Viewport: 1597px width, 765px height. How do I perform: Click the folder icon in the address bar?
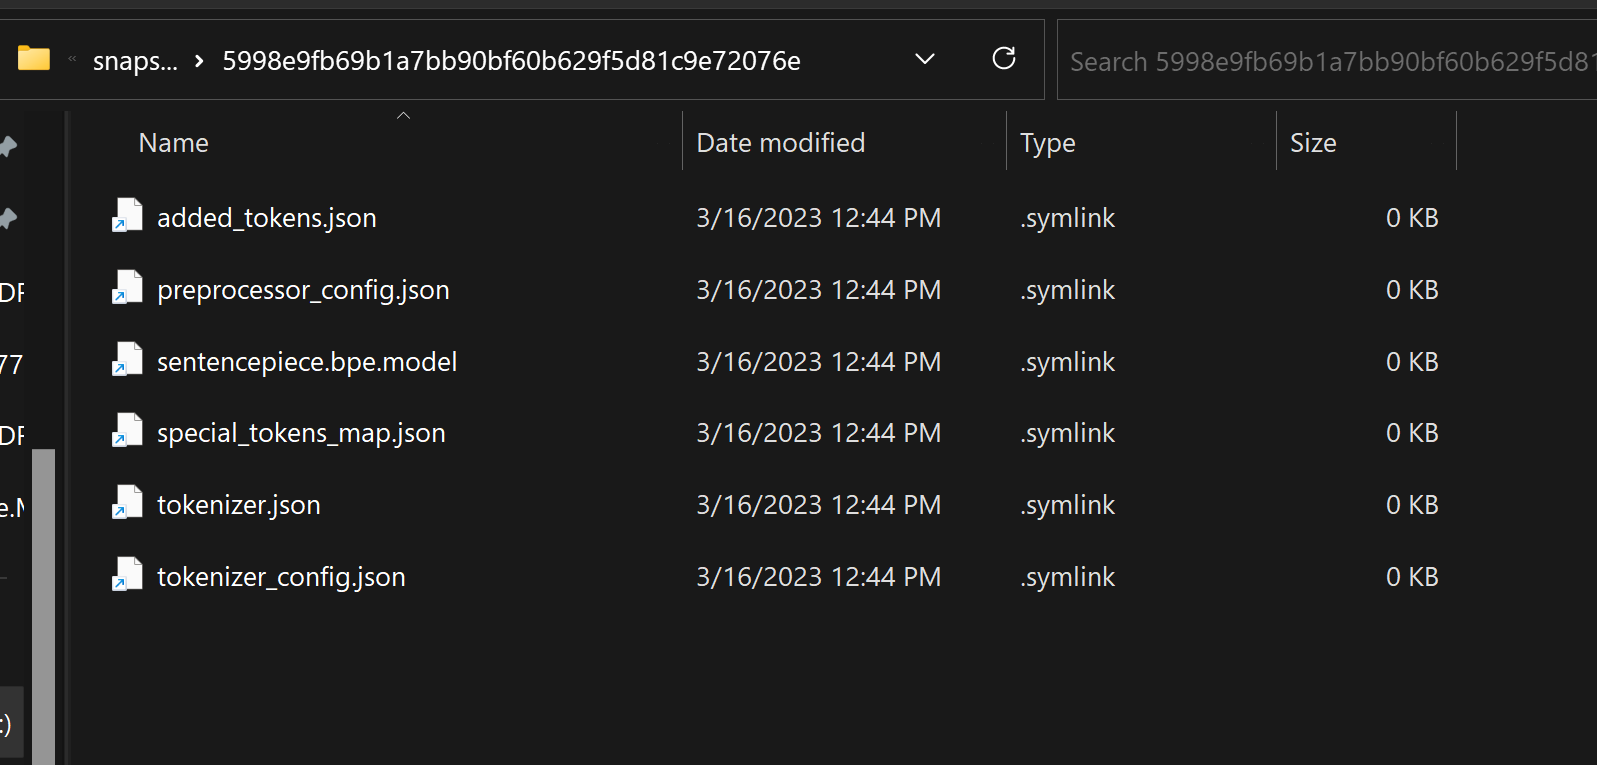point(33,59)
